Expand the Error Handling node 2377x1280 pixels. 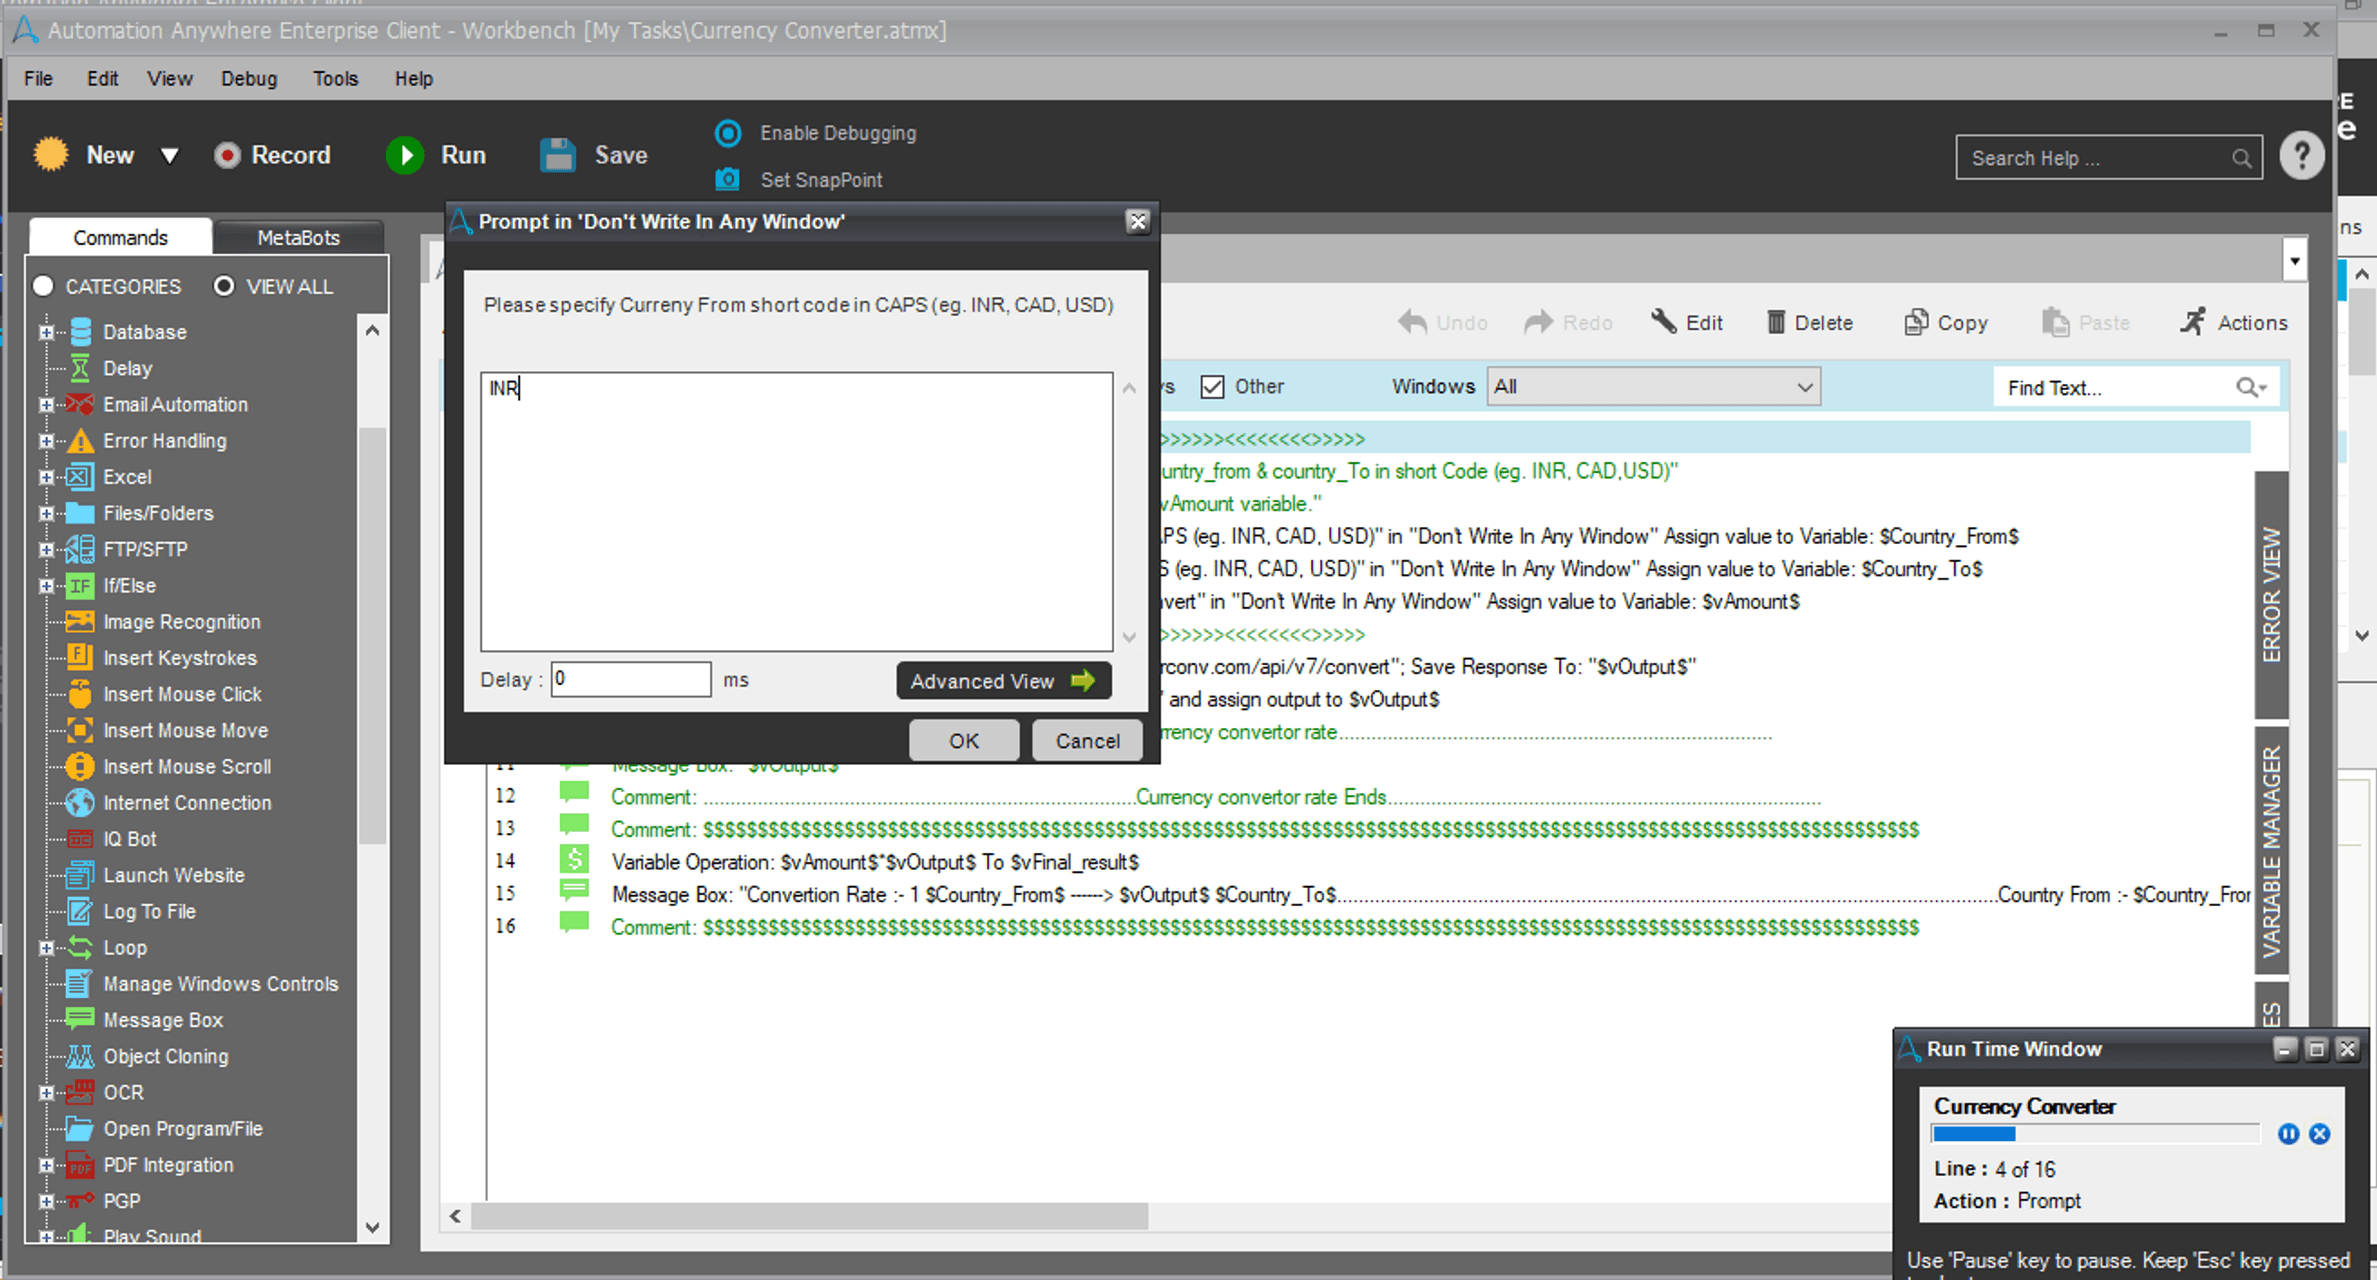tap(46, 441)
